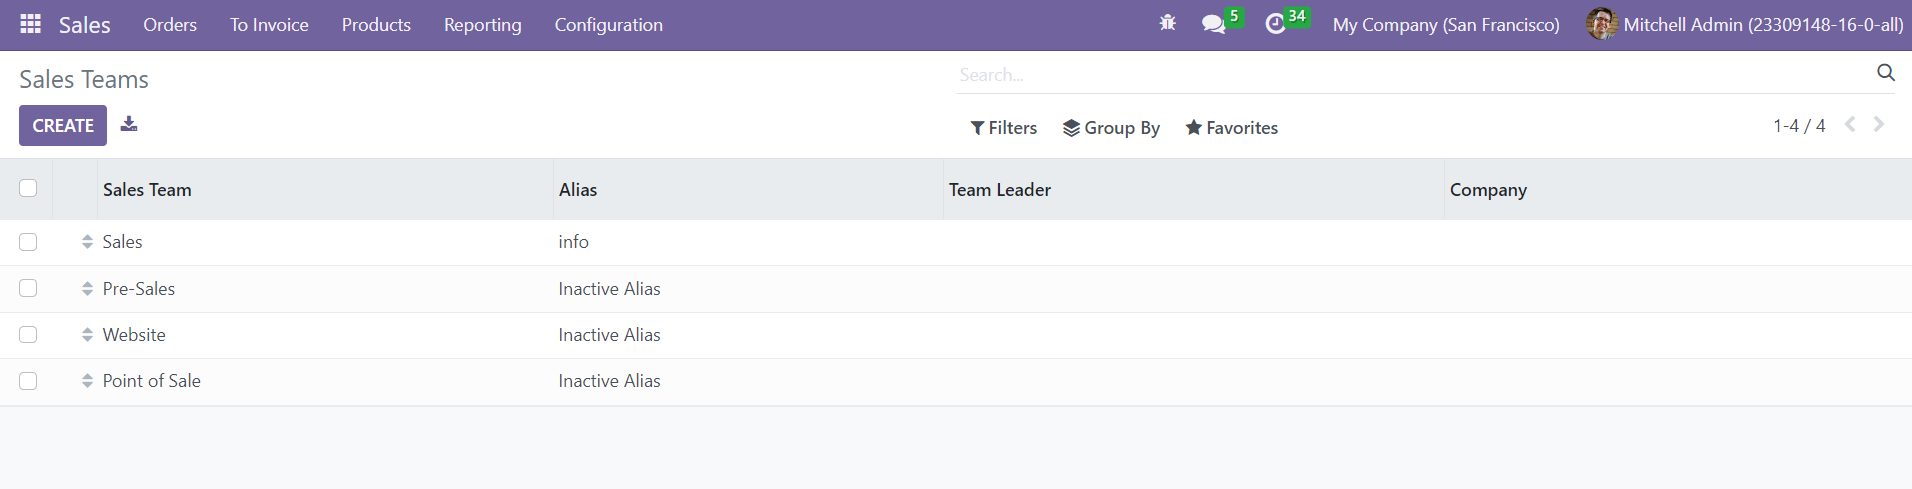
Task: Open the apps grid menu icon
Action: 31,24
